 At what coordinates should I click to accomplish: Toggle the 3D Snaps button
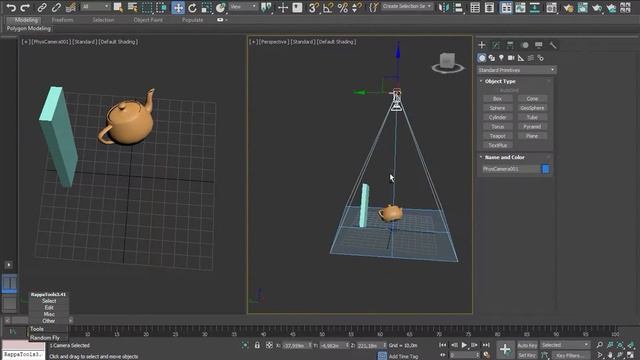313,7
